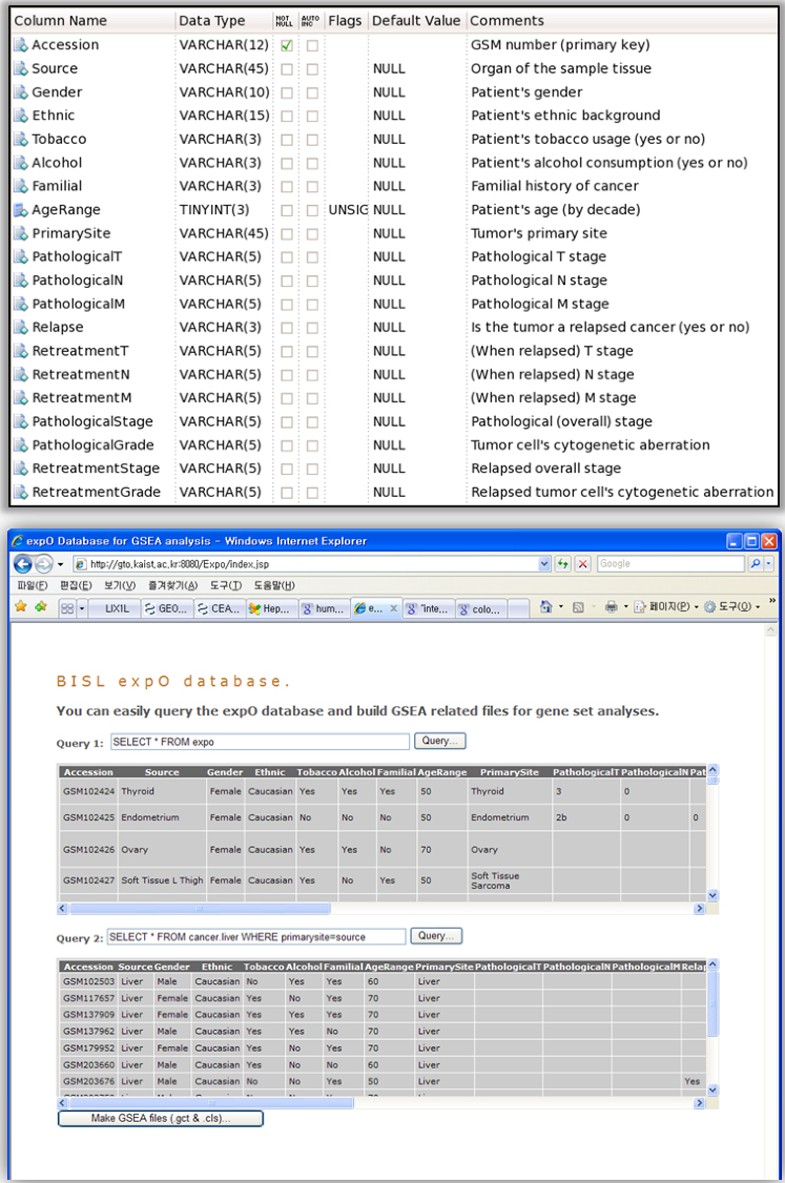Viewport: 785px width, 1183px height.
Task: Check AUTO INC for RetreatmentGrade column
Action: tap(312, 493)
